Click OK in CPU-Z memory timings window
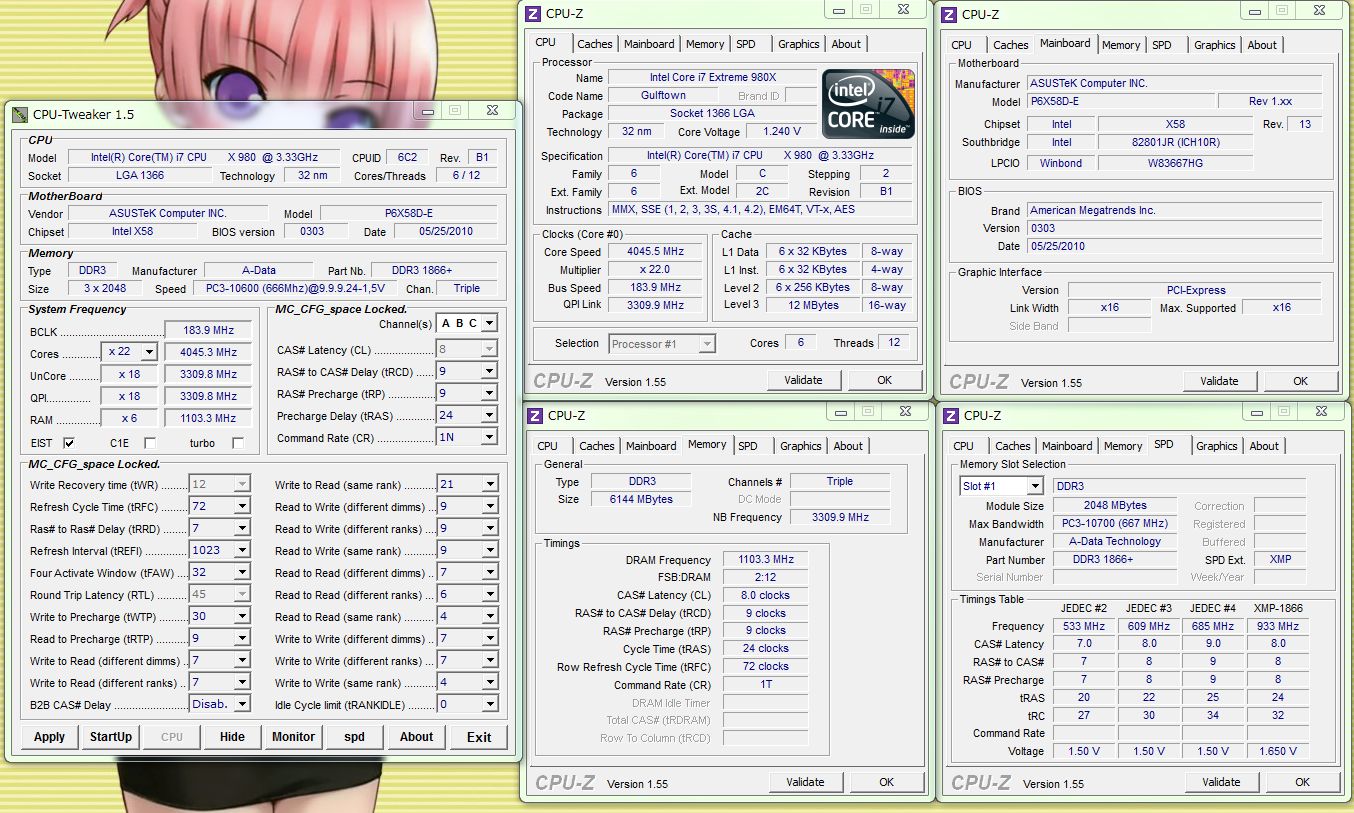 (x=886, y=782)
